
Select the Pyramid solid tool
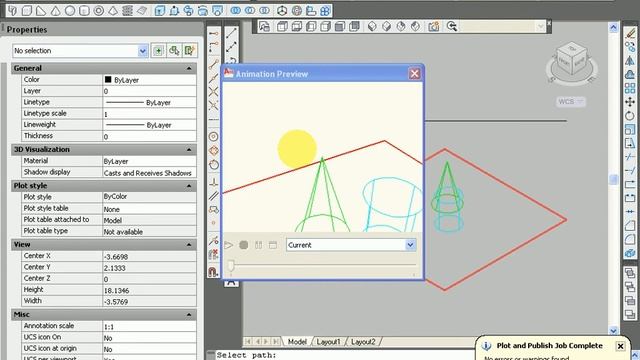click(x=113, y=11)
